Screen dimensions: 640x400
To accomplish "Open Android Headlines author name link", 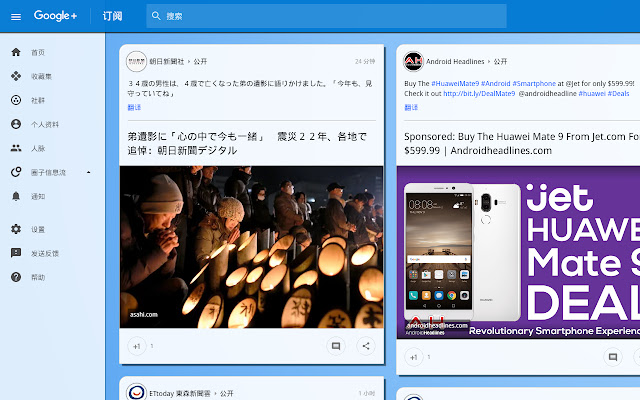I will tap(455, 62).
